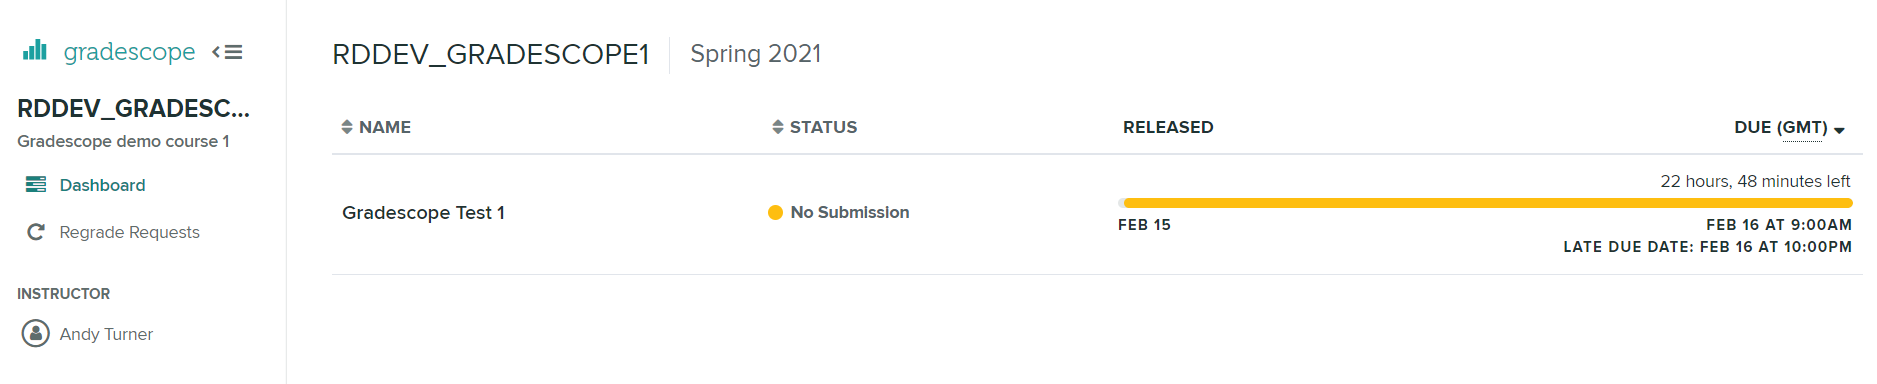Click the sort arrows beside NAME

tap(347, 127)
